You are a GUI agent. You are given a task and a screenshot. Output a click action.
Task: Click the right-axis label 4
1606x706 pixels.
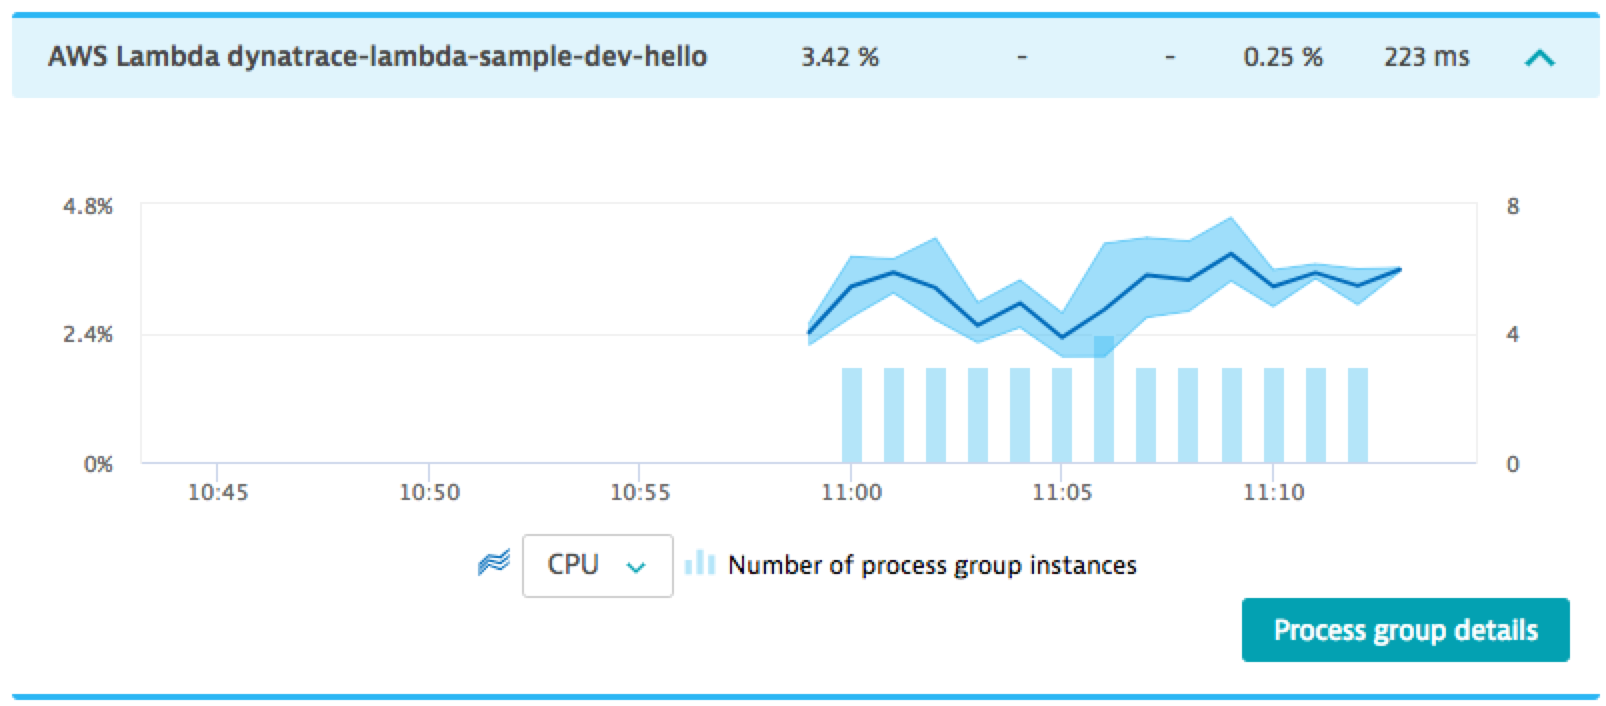tap(1512, 334)
